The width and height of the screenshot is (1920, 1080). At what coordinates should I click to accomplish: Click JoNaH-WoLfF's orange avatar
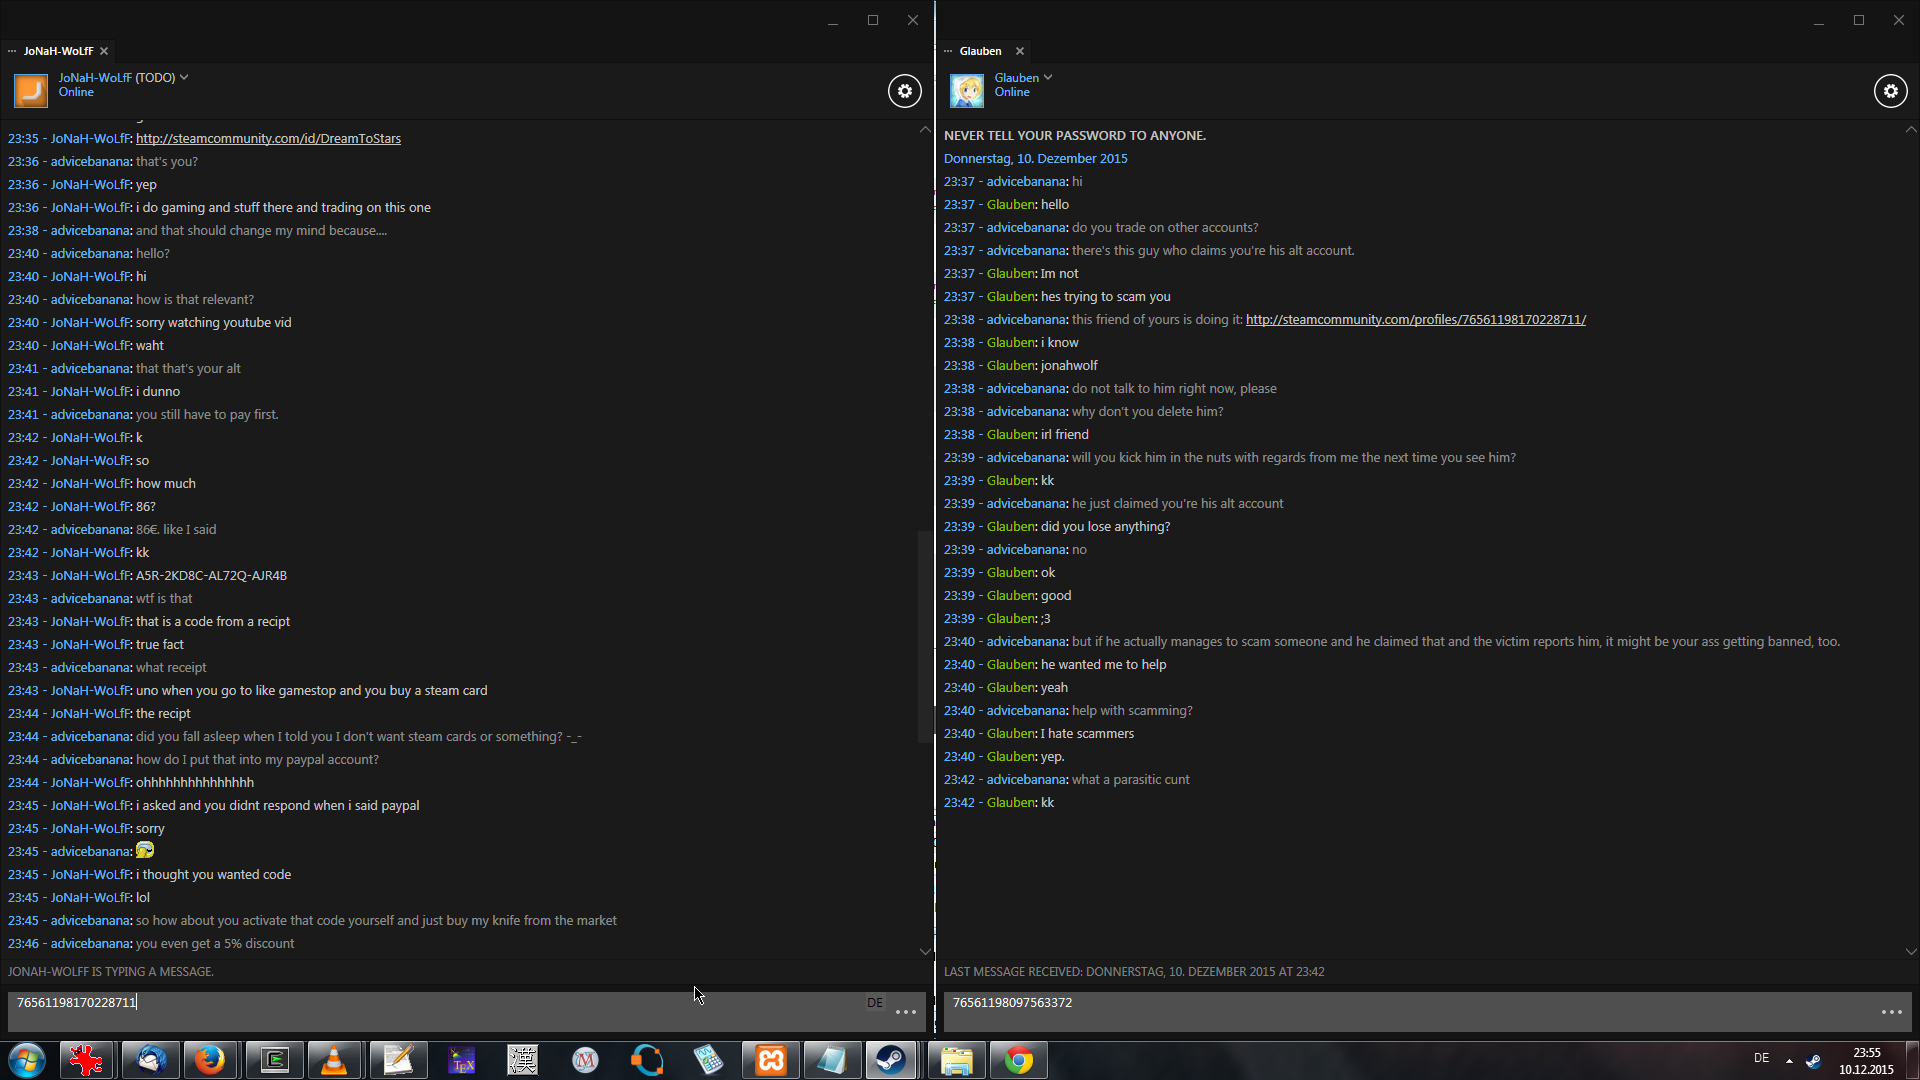click(31, 90)
